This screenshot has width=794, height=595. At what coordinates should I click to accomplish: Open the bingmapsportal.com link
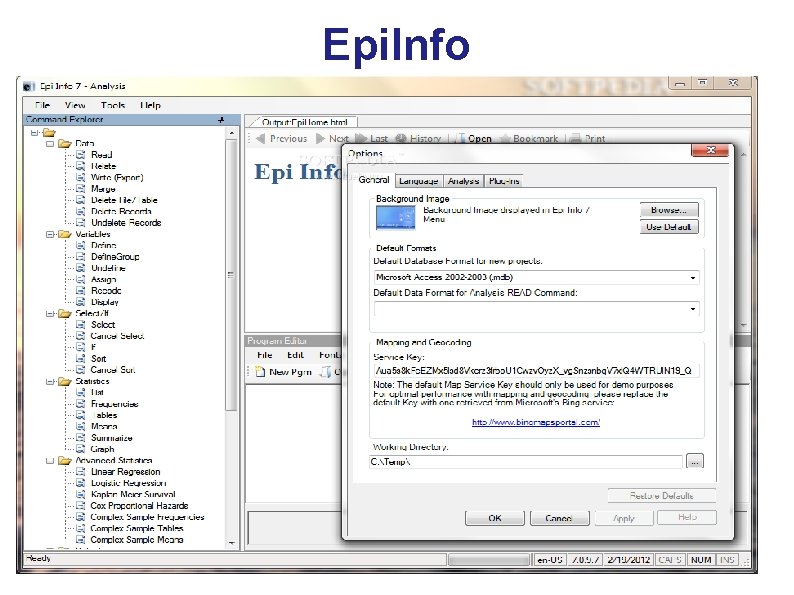click(x=536, y=422)
